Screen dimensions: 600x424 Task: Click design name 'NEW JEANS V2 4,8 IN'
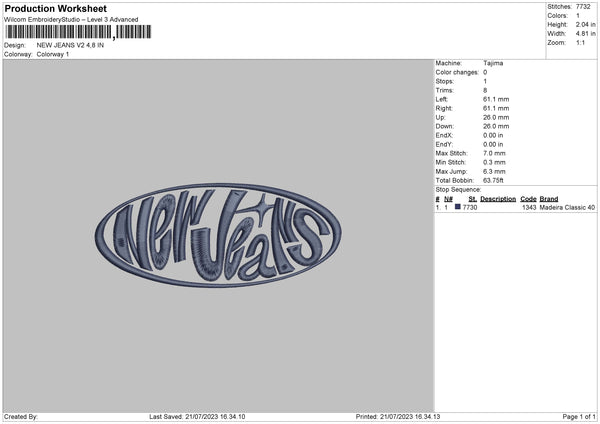point(70,45)
